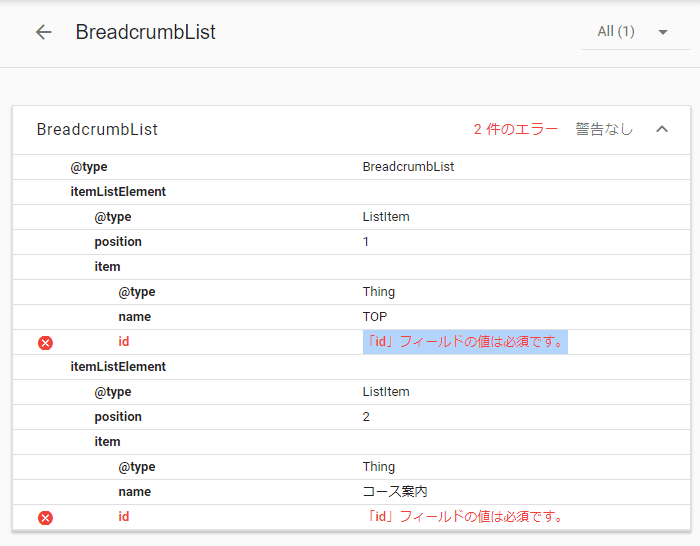Click the first red error icon for TOP item
This screenshot has height=546, width=700.
[45, 343]
